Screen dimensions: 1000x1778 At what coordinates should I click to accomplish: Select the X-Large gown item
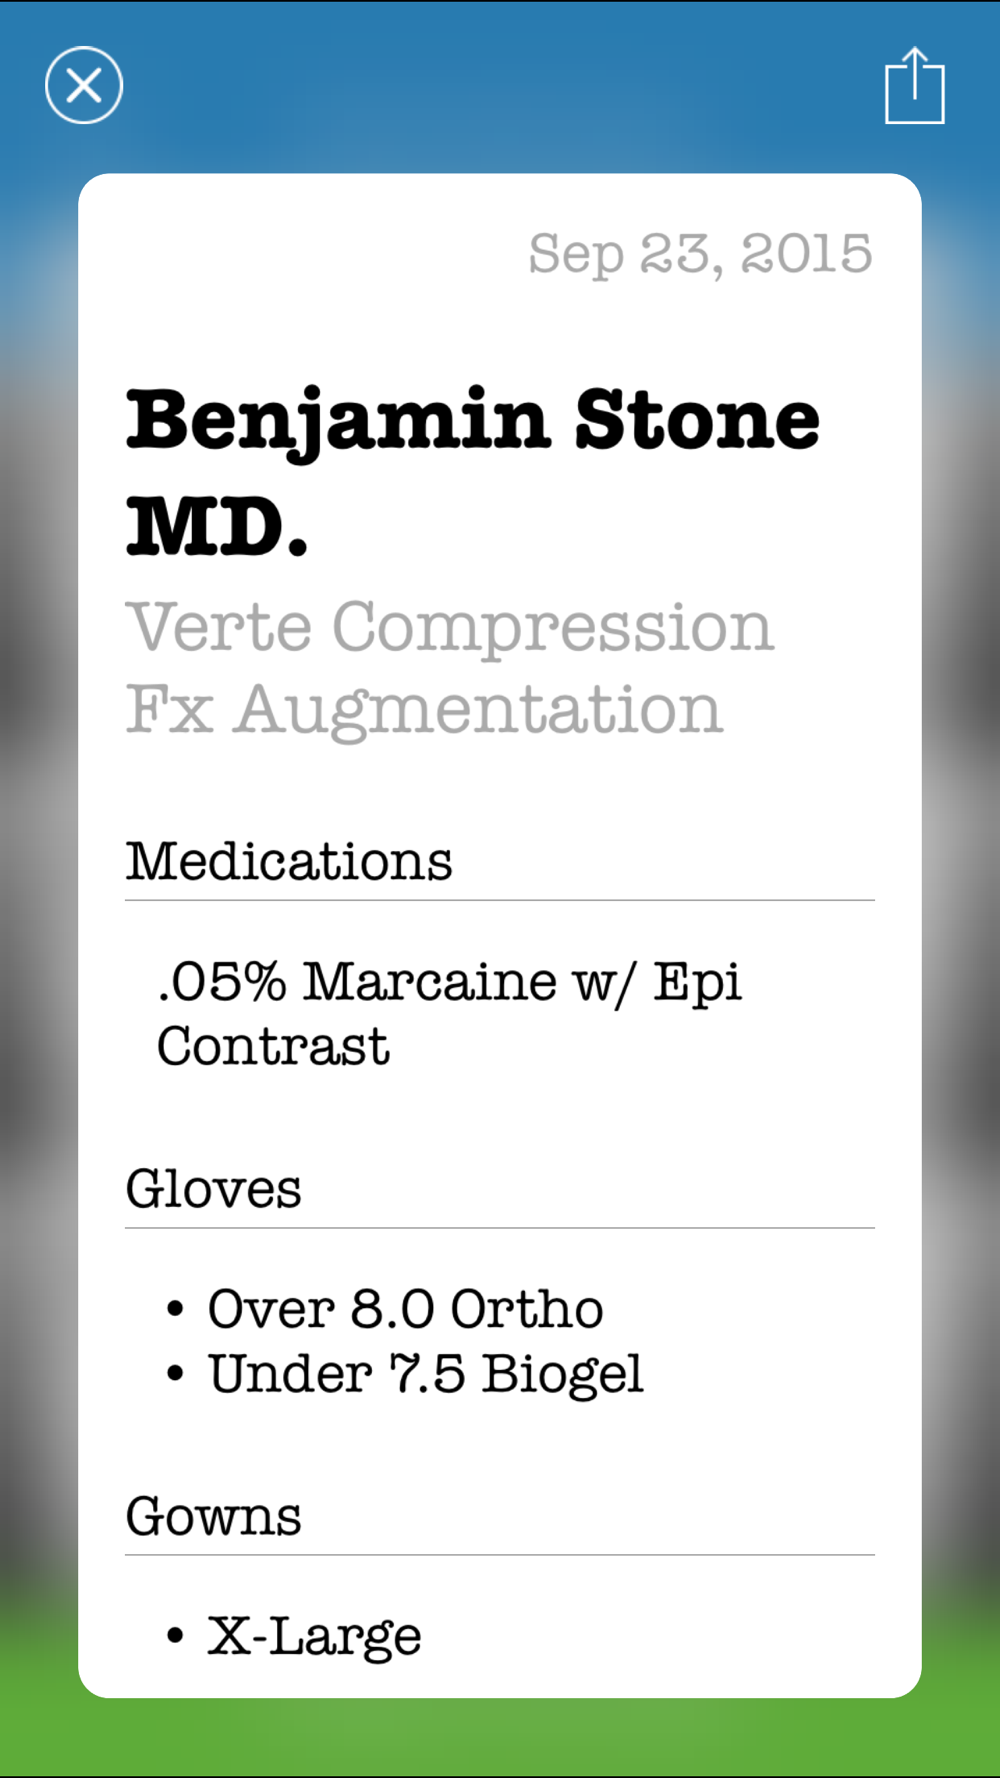314,1636
